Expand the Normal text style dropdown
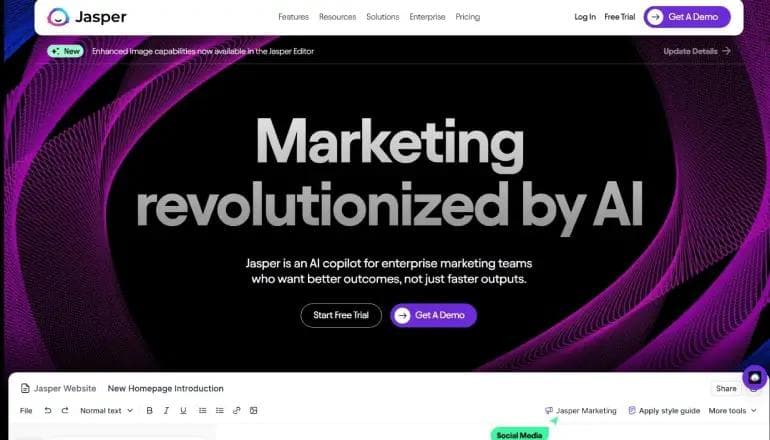 click(107, 411)
